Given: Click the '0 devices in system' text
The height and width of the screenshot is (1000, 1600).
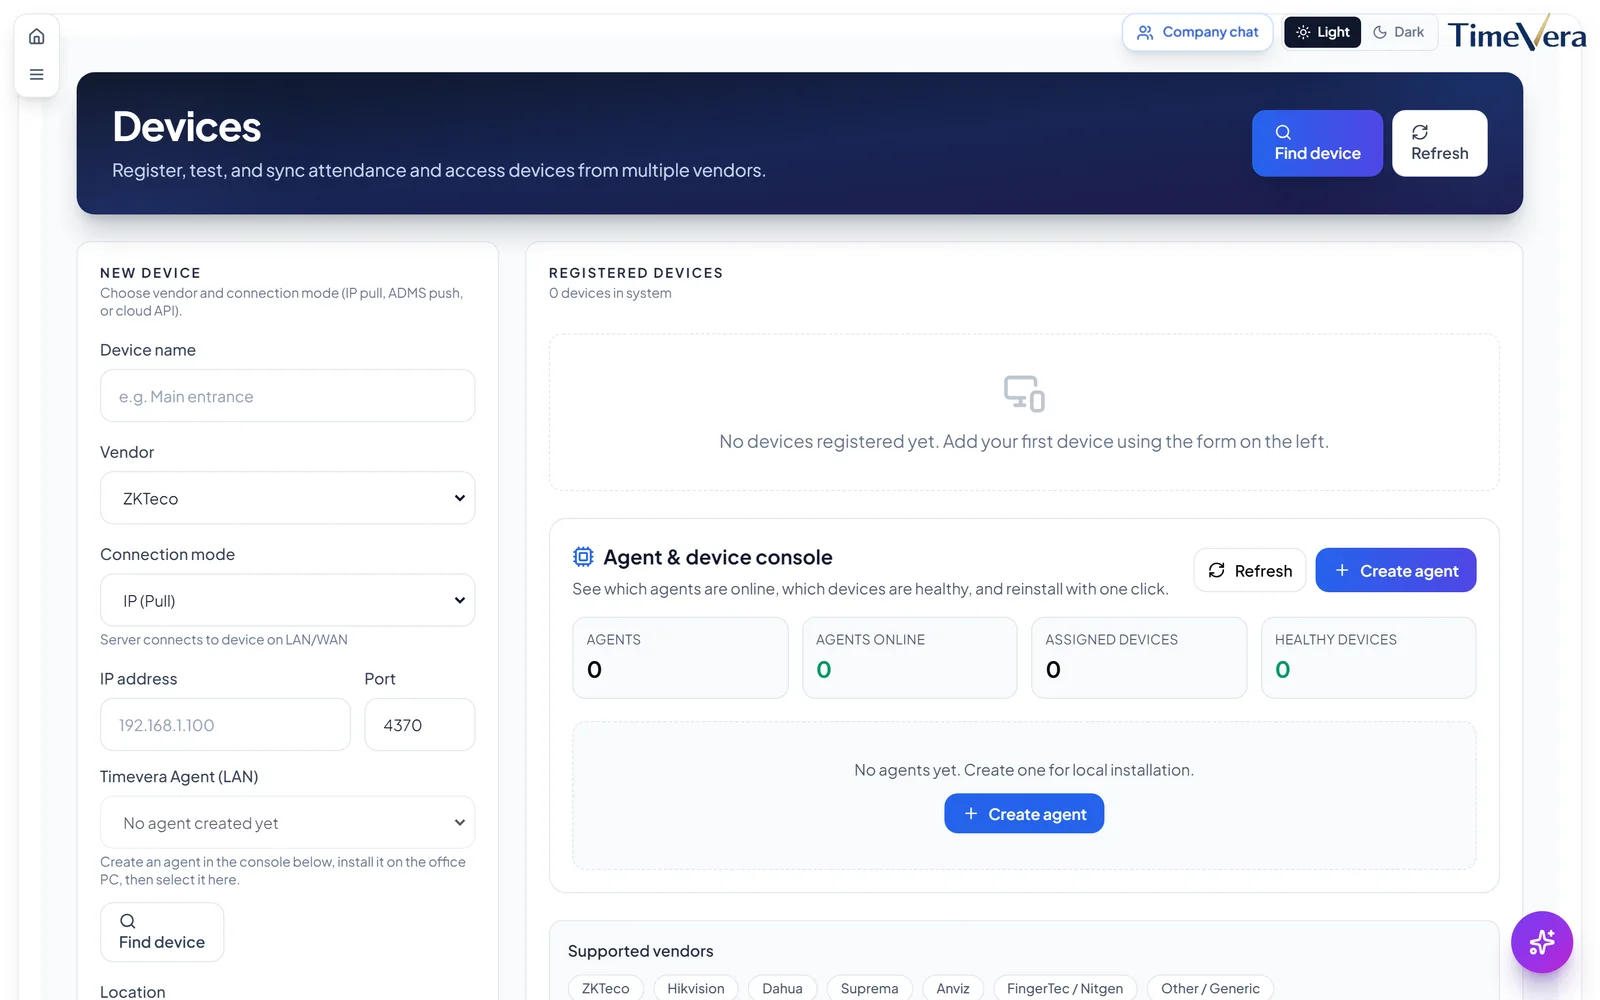Looking at the screenshot, I should tap(610, 293).
